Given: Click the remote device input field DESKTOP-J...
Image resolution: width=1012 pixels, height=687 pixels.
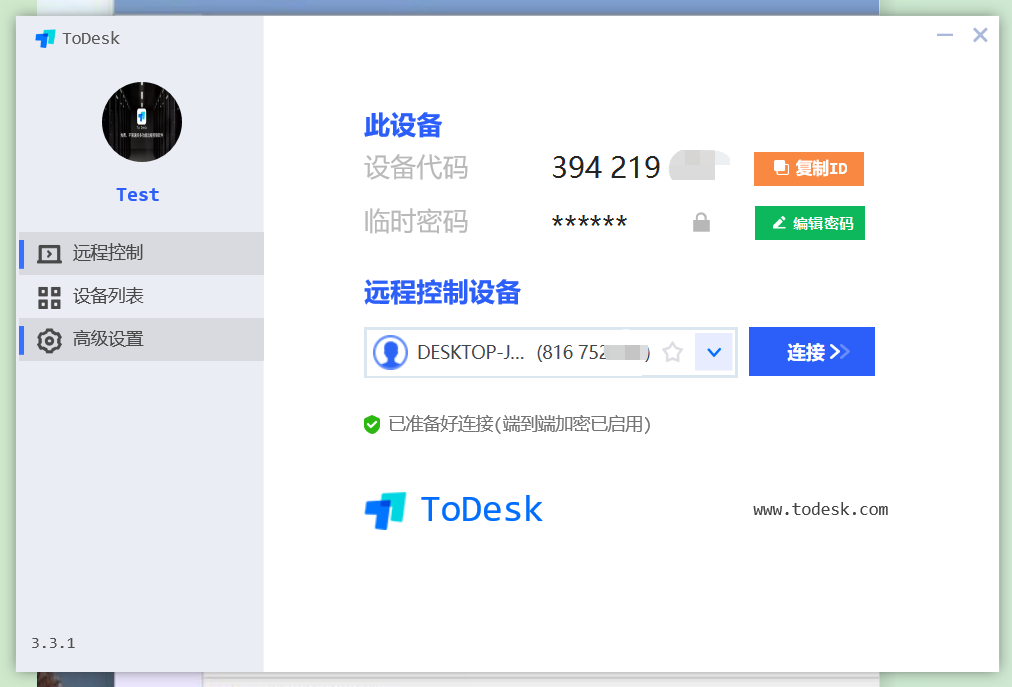Looking at the screenshot, I should 551,353.
